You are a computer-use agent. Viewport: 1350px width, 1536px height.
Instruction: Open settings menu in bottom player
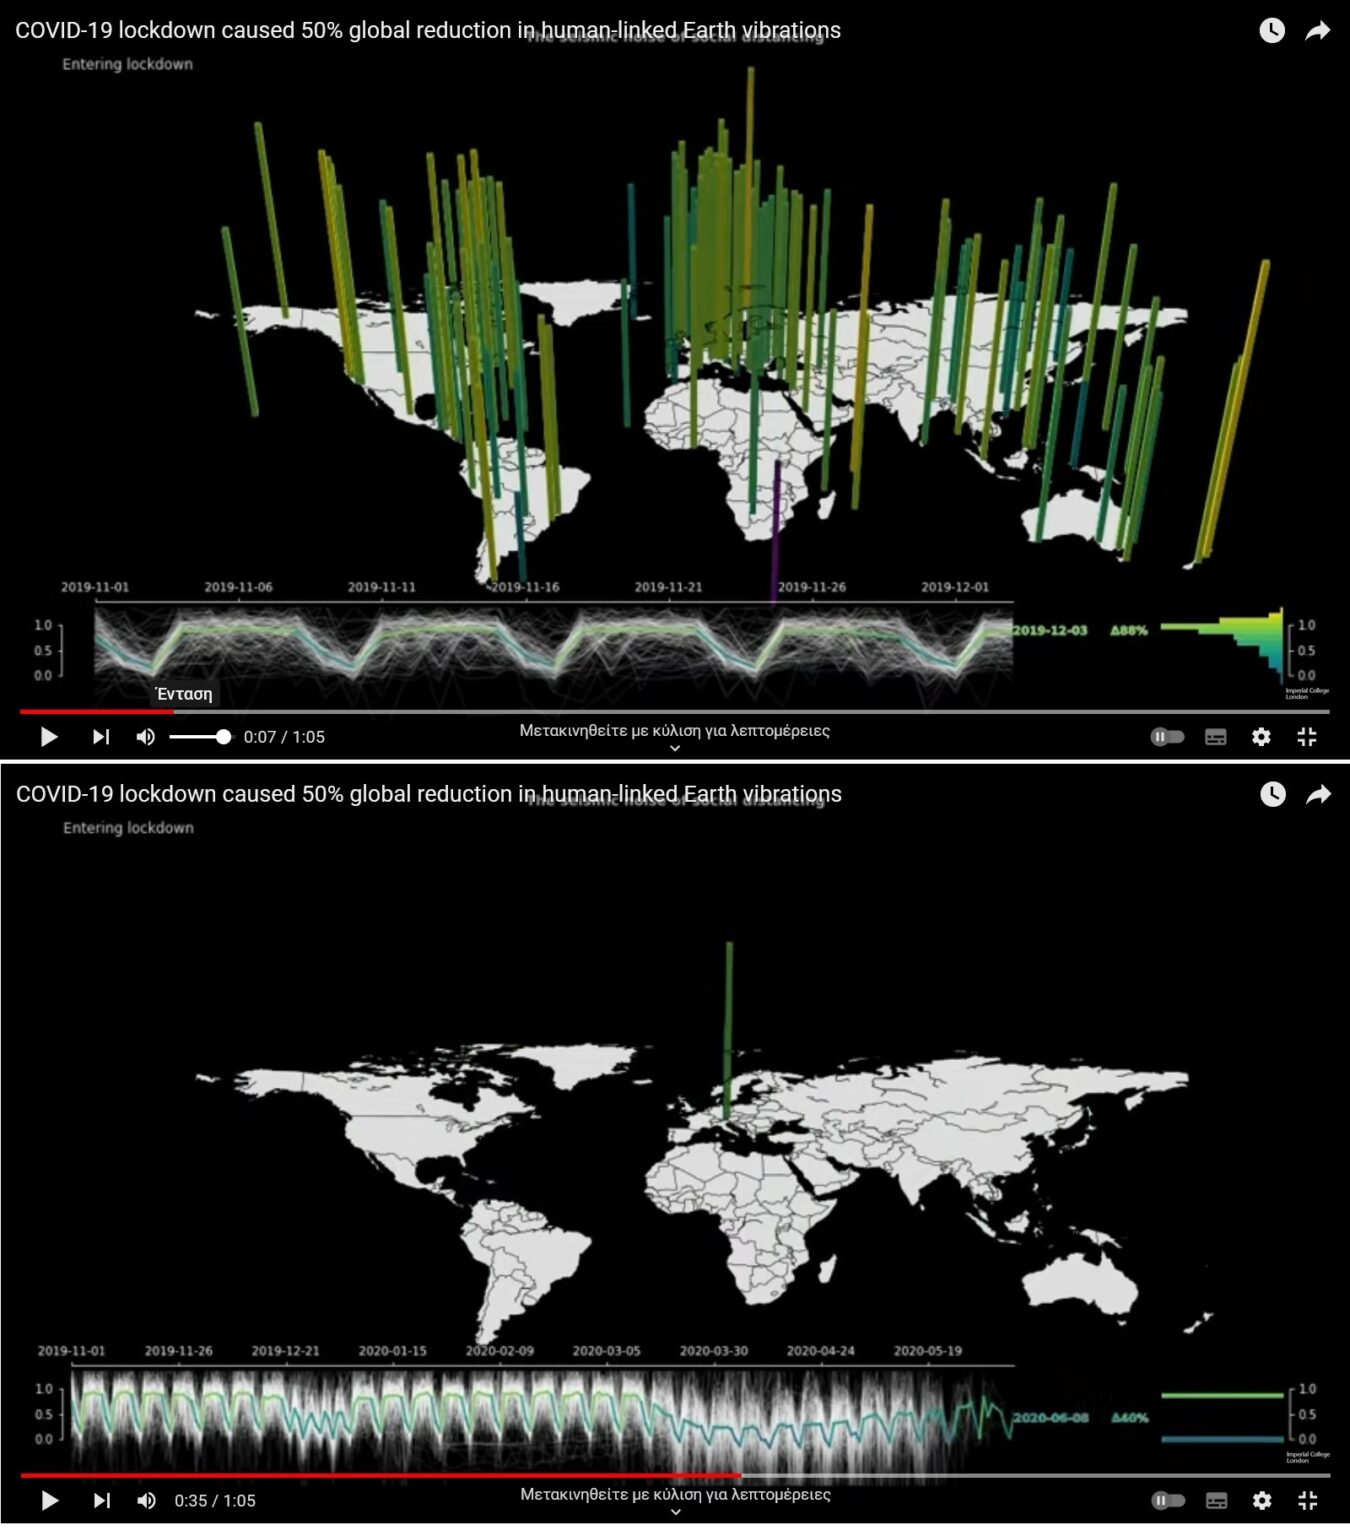pyautogui.click(x=1261, y=1500)
